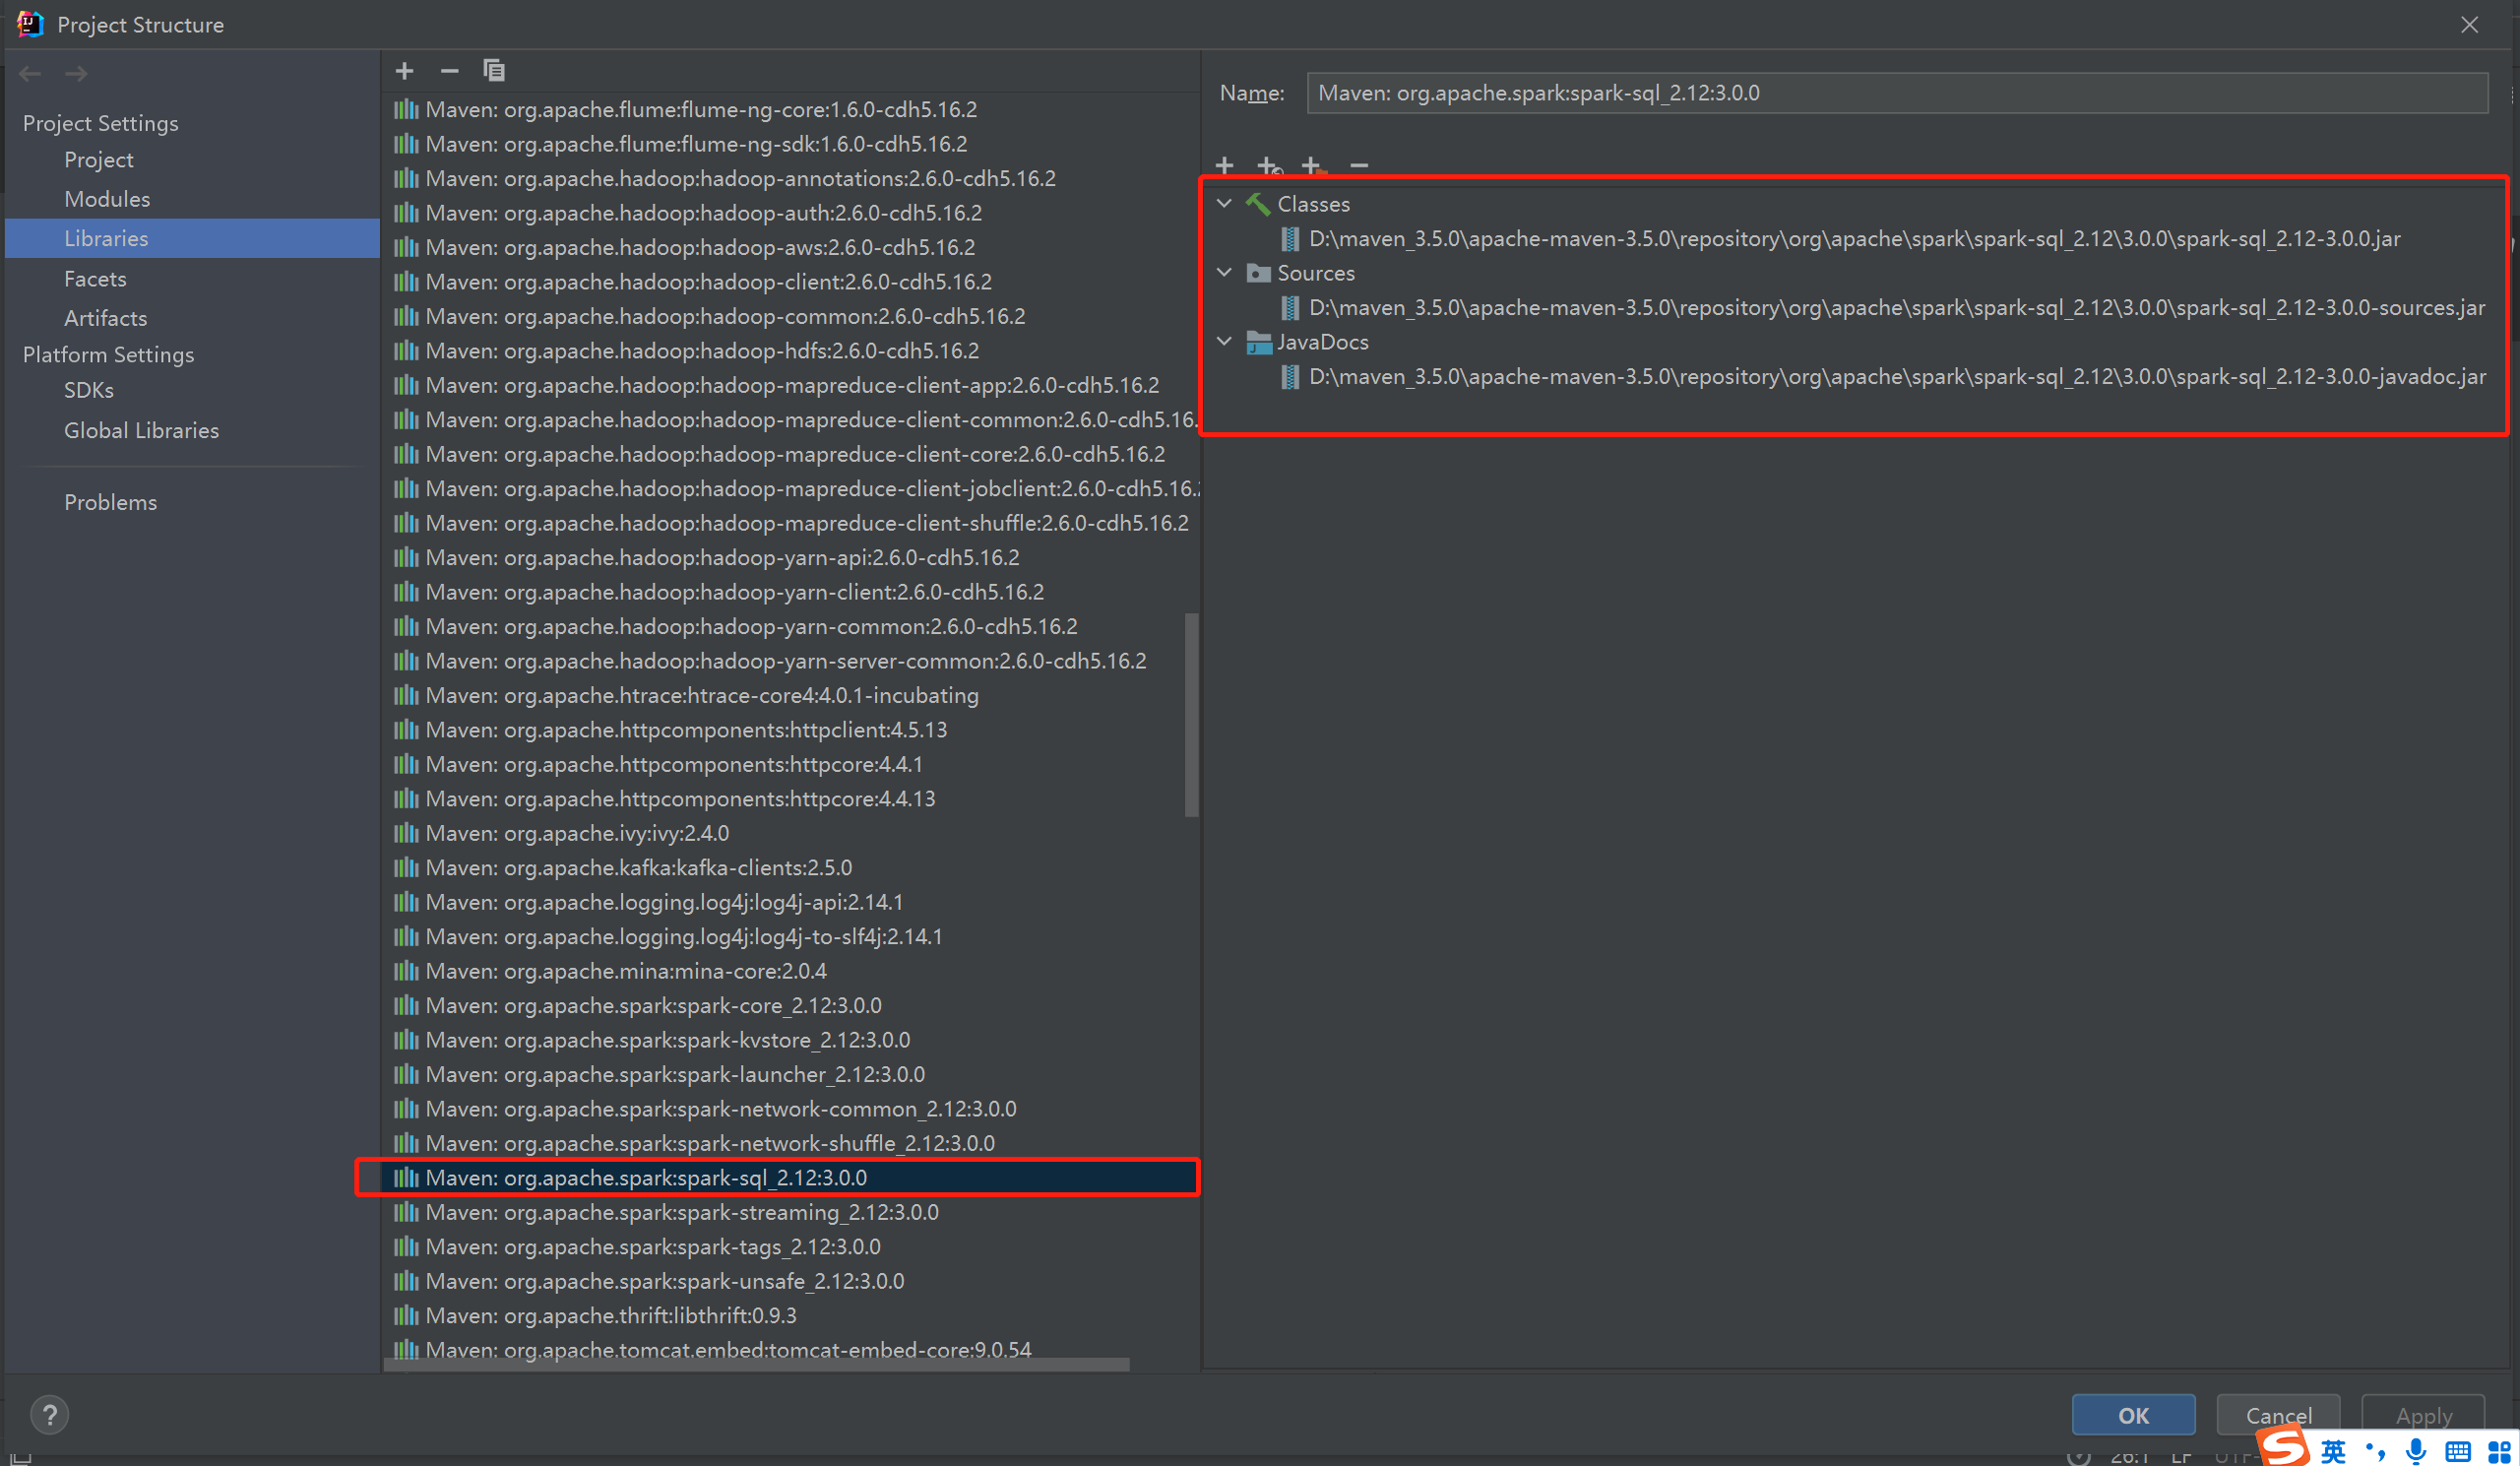Open the Facets settings page
The width and height of the screenshot is (2520, 1466).
point(95,279)
